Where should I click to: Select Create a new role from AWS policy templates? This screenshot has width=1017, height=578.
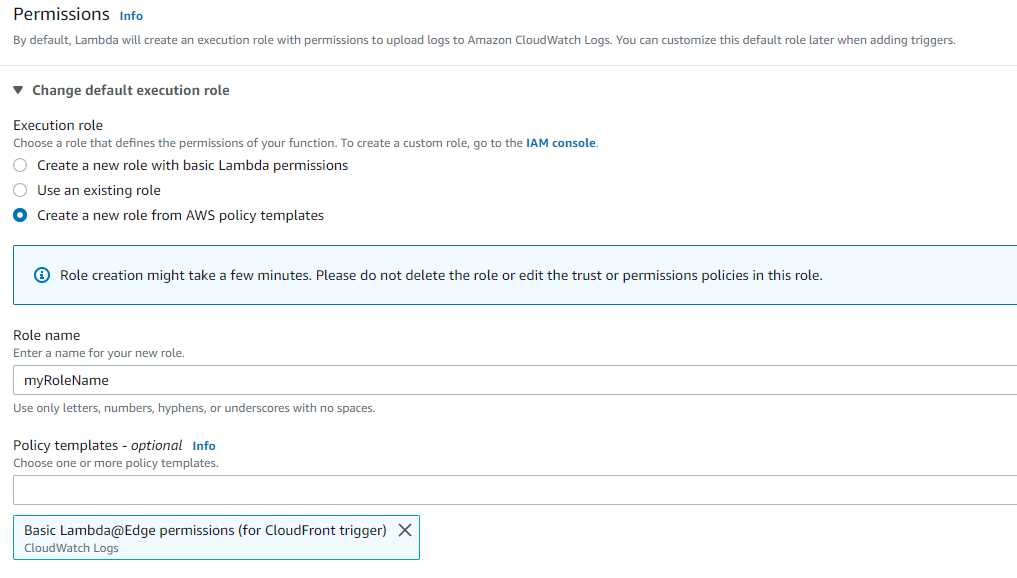20,215
